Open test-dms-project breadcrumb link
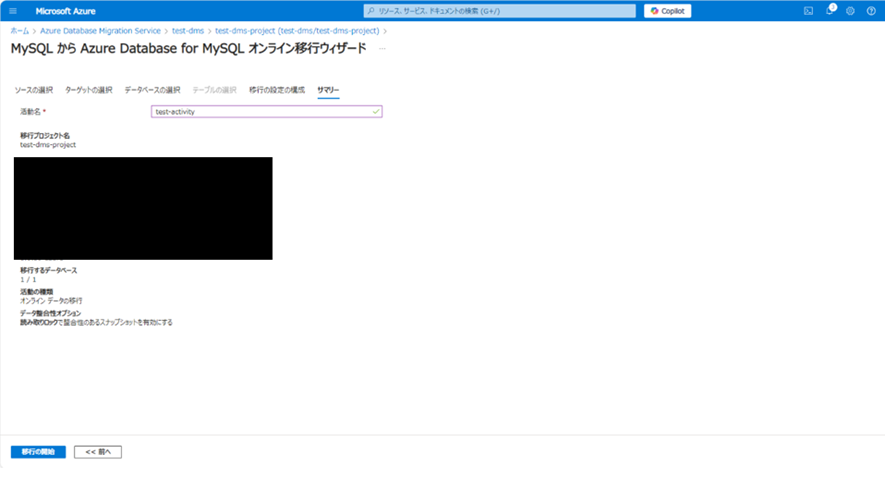This screenshot has height=490, width=885. tap(297, 31)
